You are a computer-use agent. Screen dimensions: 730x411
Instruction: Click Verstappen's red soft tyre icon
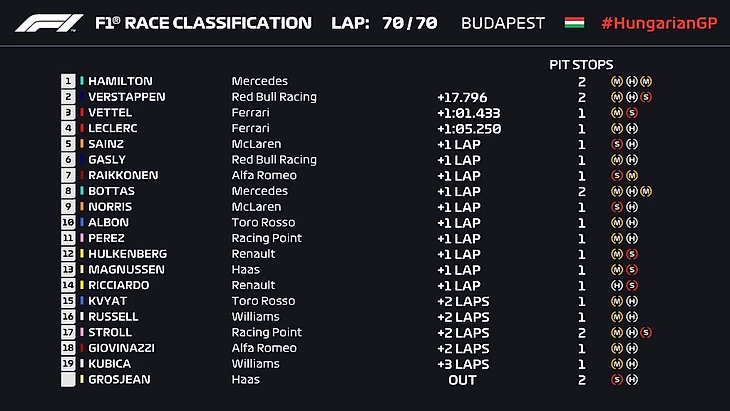(x=646, y=97)
